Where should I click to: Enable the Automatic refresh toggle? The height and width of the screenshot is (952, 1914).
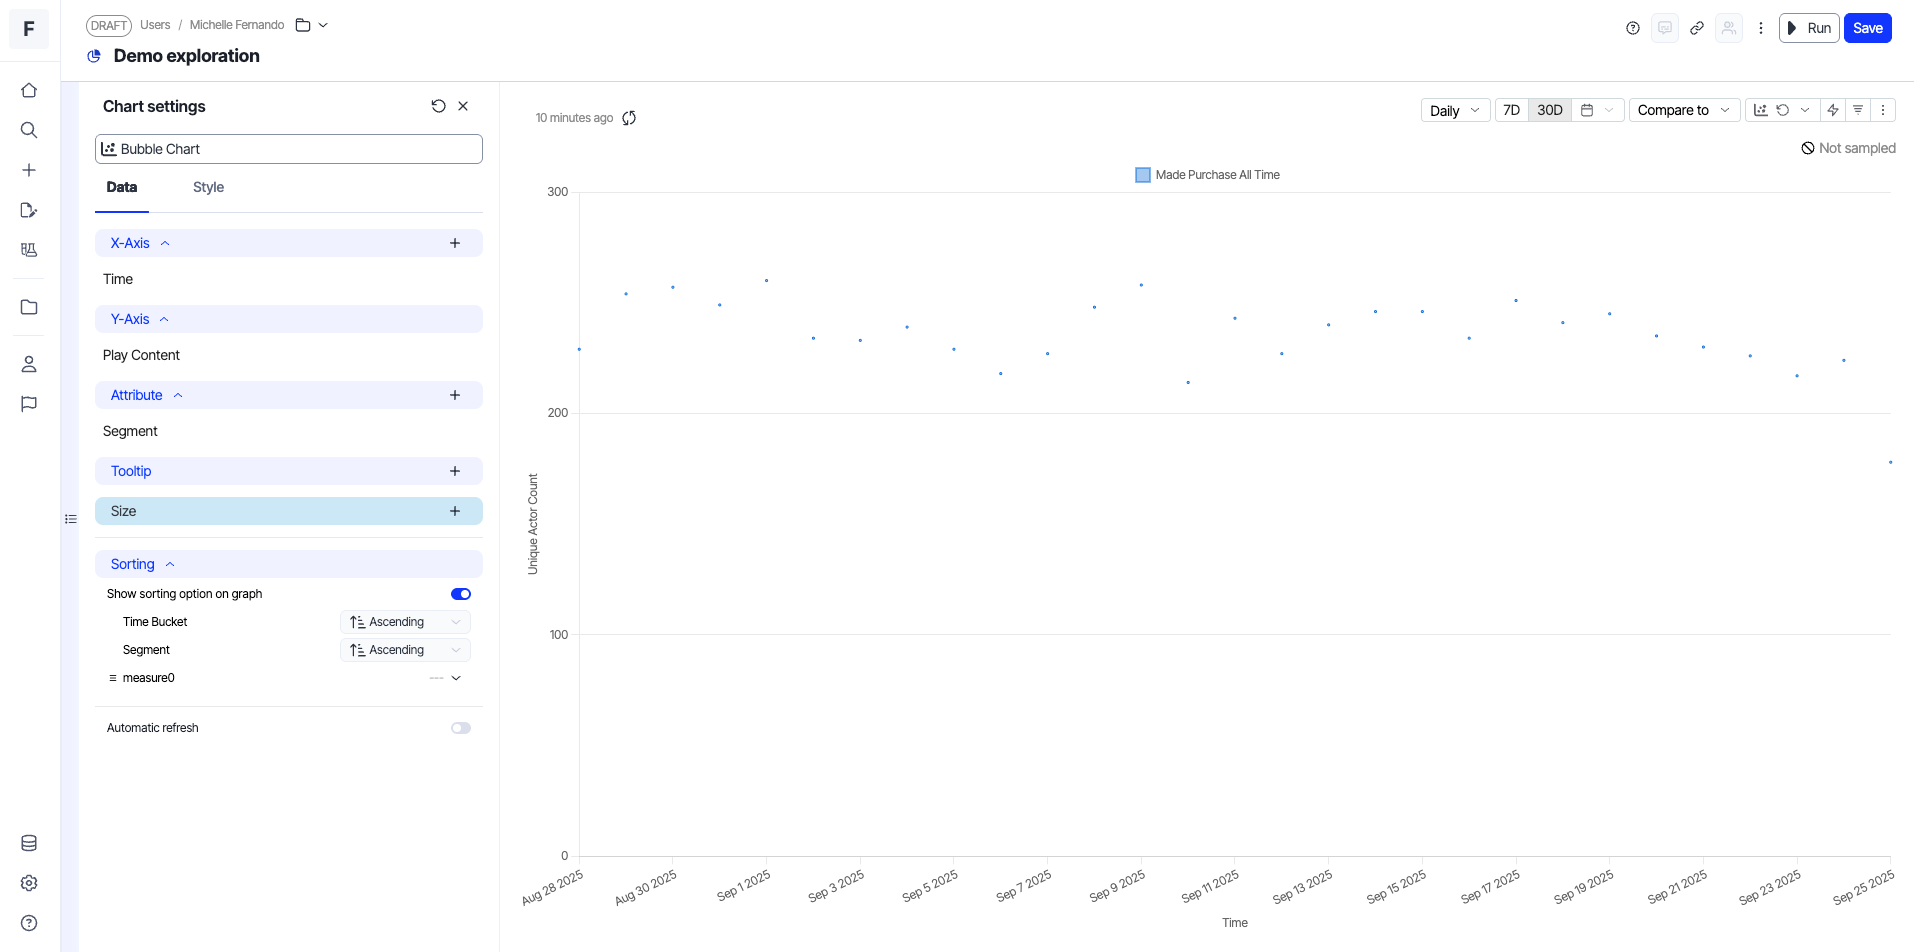pos(460,728)
